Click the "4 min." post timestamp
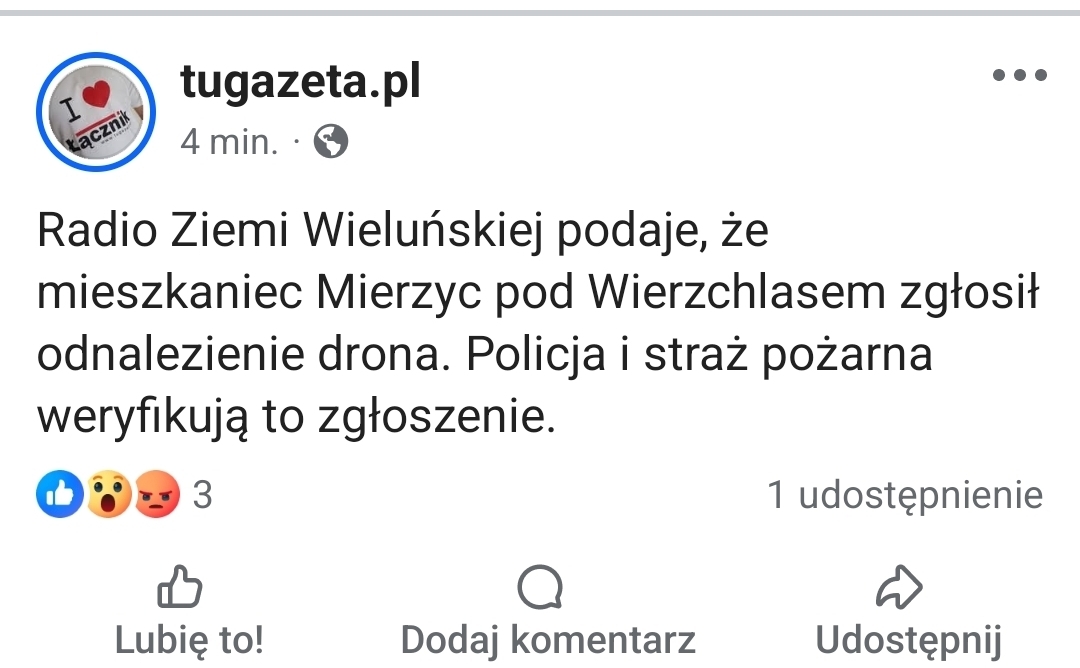Screen dimensions: 1080x668 pos(229,142)
